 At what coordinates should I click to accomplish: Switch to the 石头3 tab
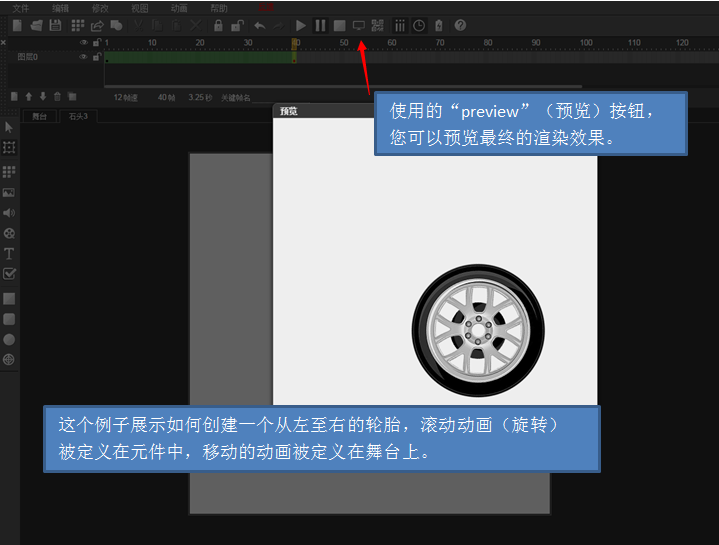click(x=78, y=116)
